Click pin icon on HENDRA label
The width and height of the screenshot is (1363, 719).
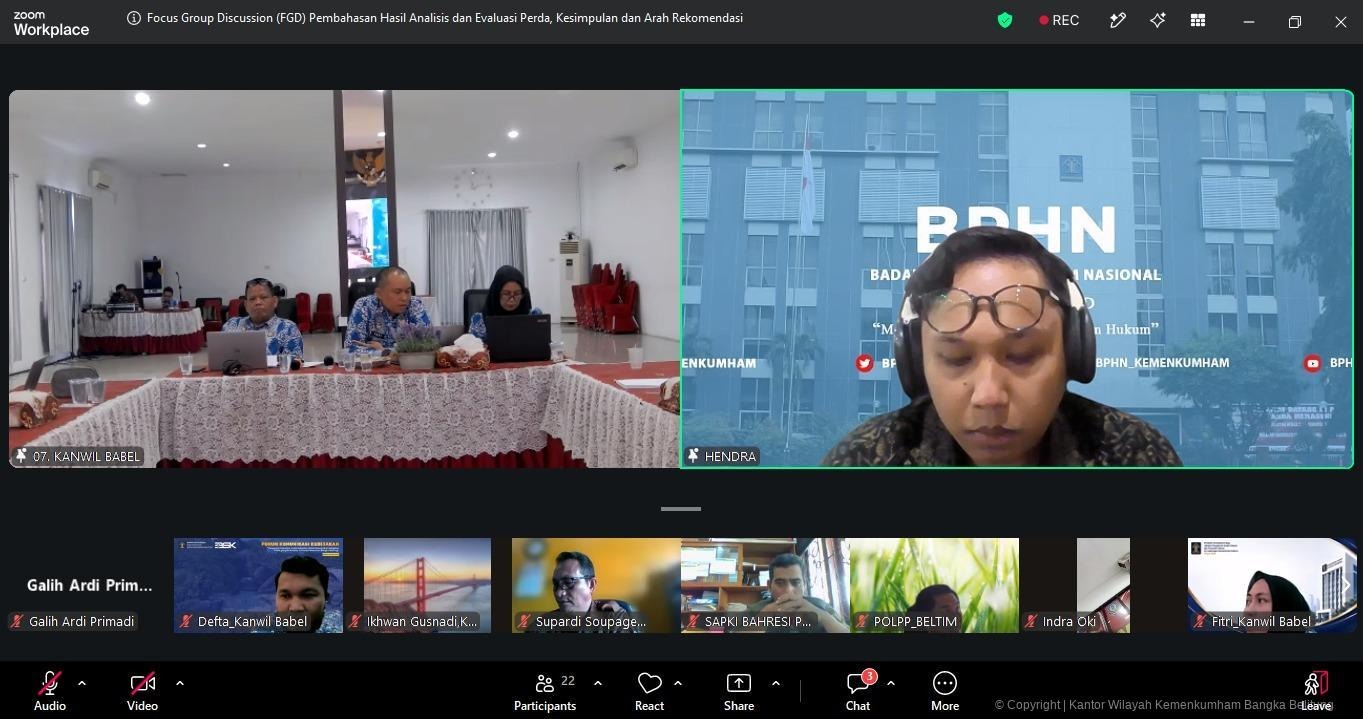coord(693,456)
